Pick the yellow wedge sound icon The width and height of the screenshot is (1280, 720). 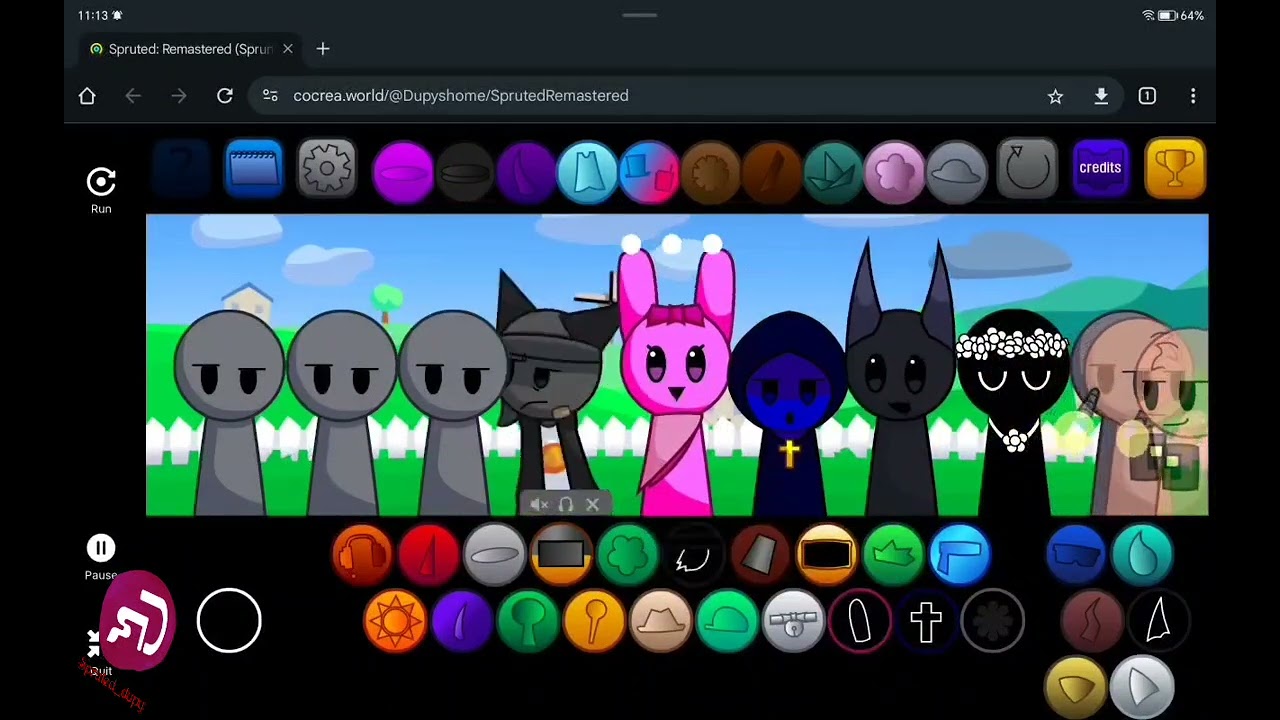point(1076,687)
